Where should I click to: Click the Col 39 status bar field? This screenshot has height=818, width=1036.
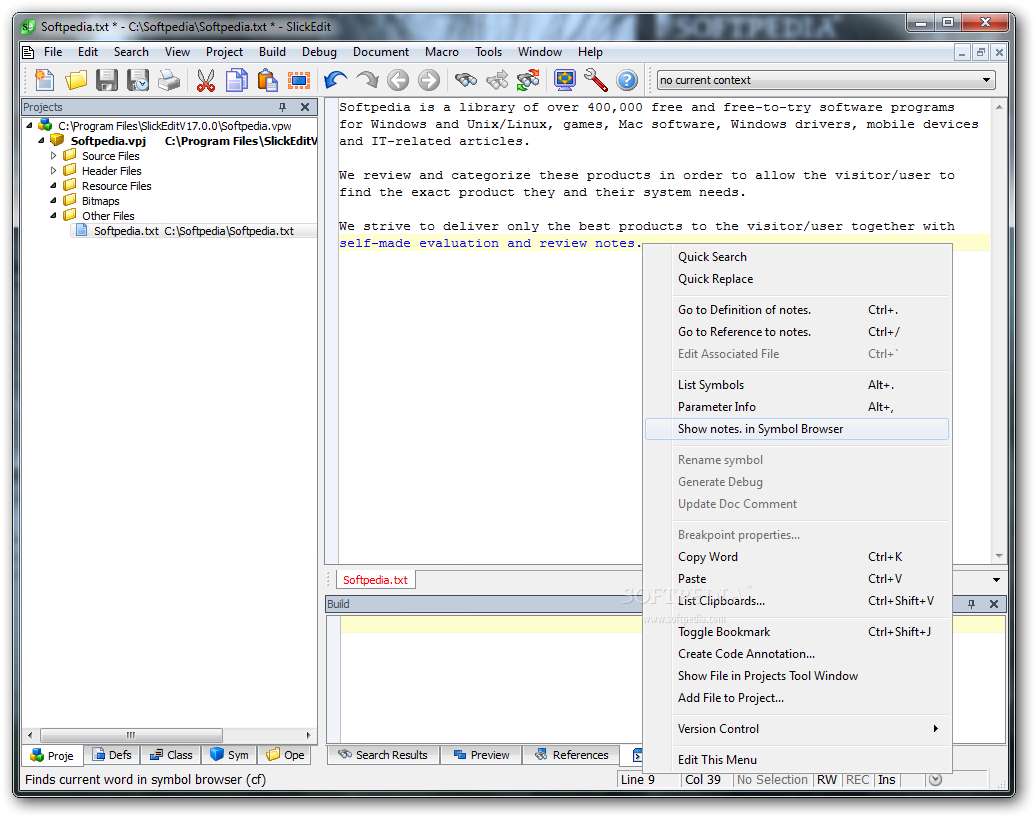click(706, 780)
